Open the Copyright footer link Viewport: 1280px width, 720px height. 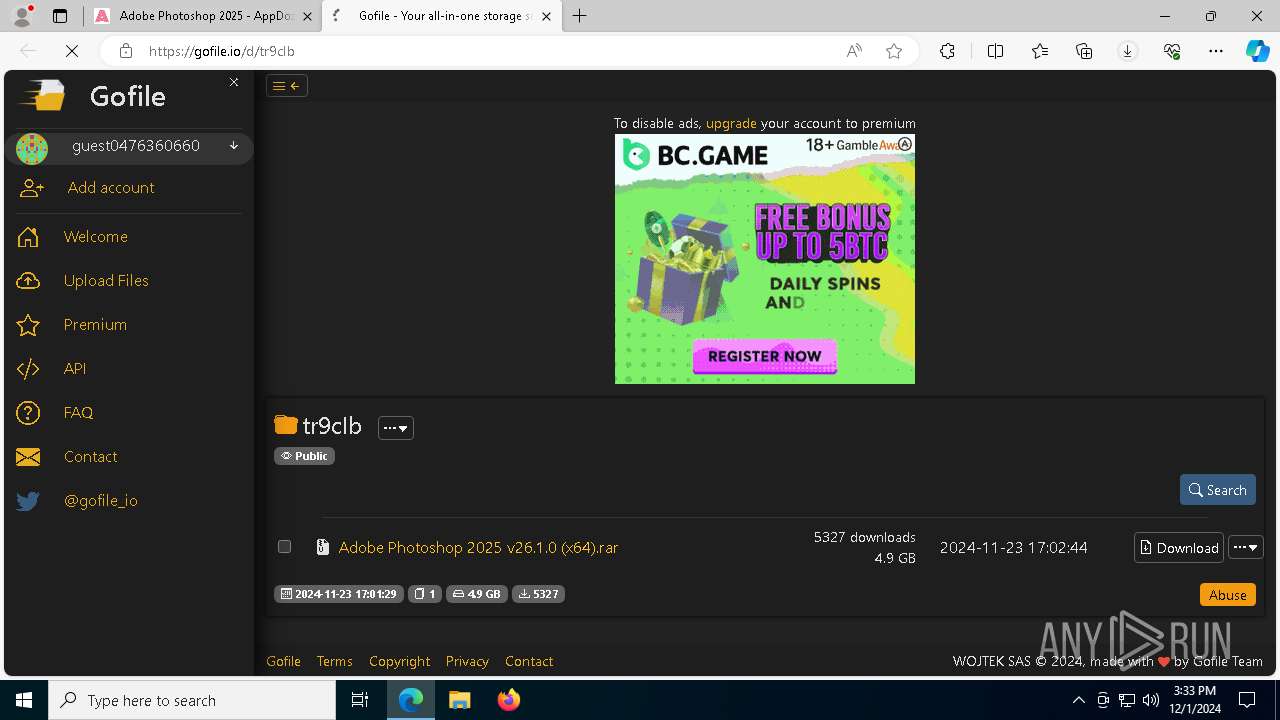click(x=399, y=661)
